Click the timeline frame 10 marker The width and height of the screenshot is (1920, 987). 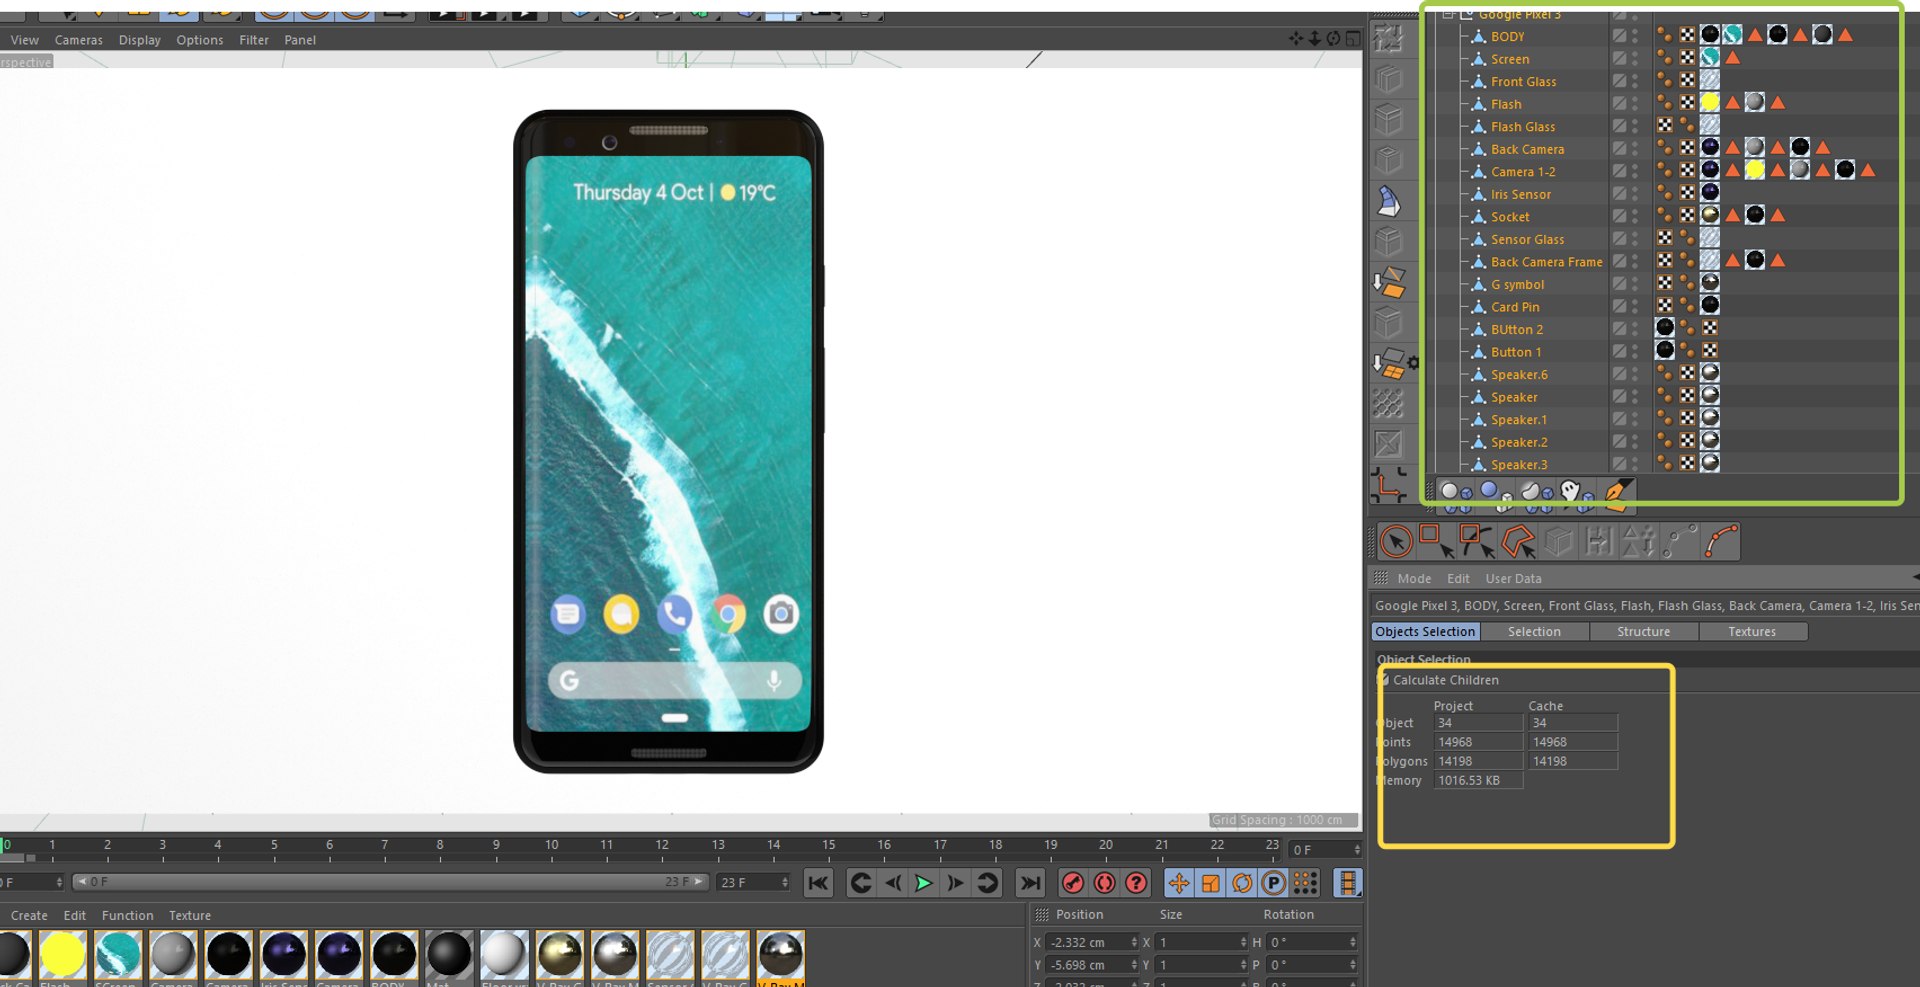tap(551, 845)
